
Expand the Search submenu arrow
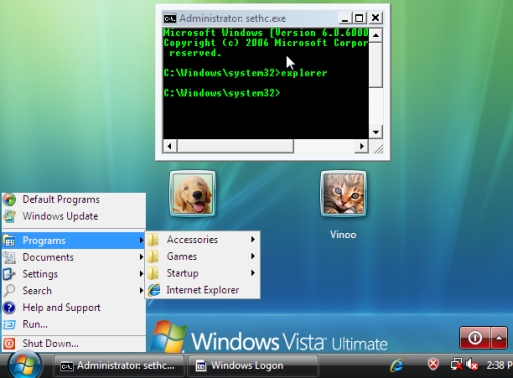tap(141, 290)
